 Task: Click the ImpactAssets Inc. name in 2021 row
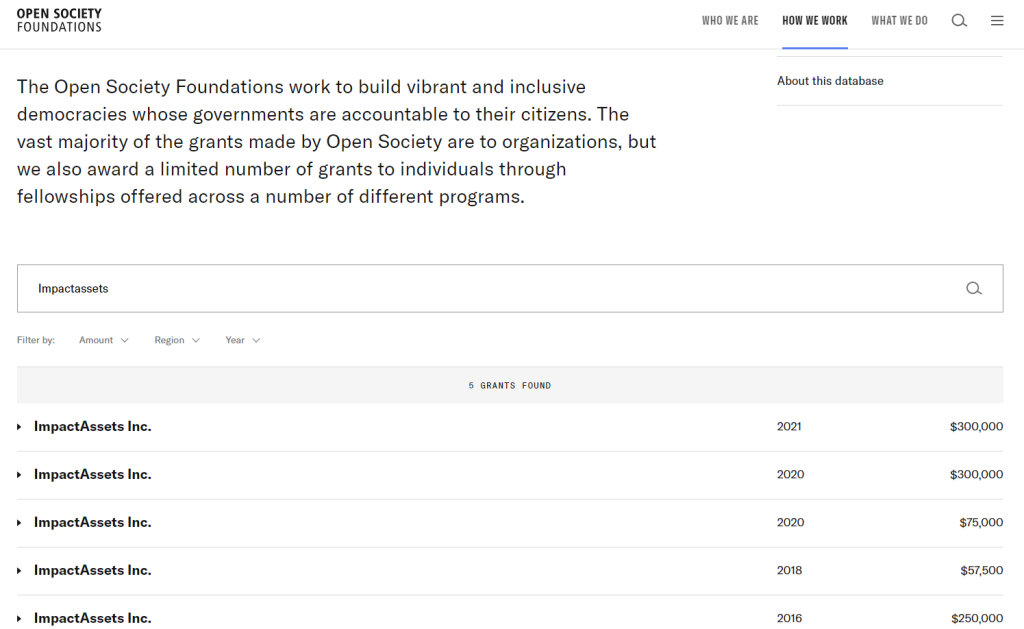[93, 427]
